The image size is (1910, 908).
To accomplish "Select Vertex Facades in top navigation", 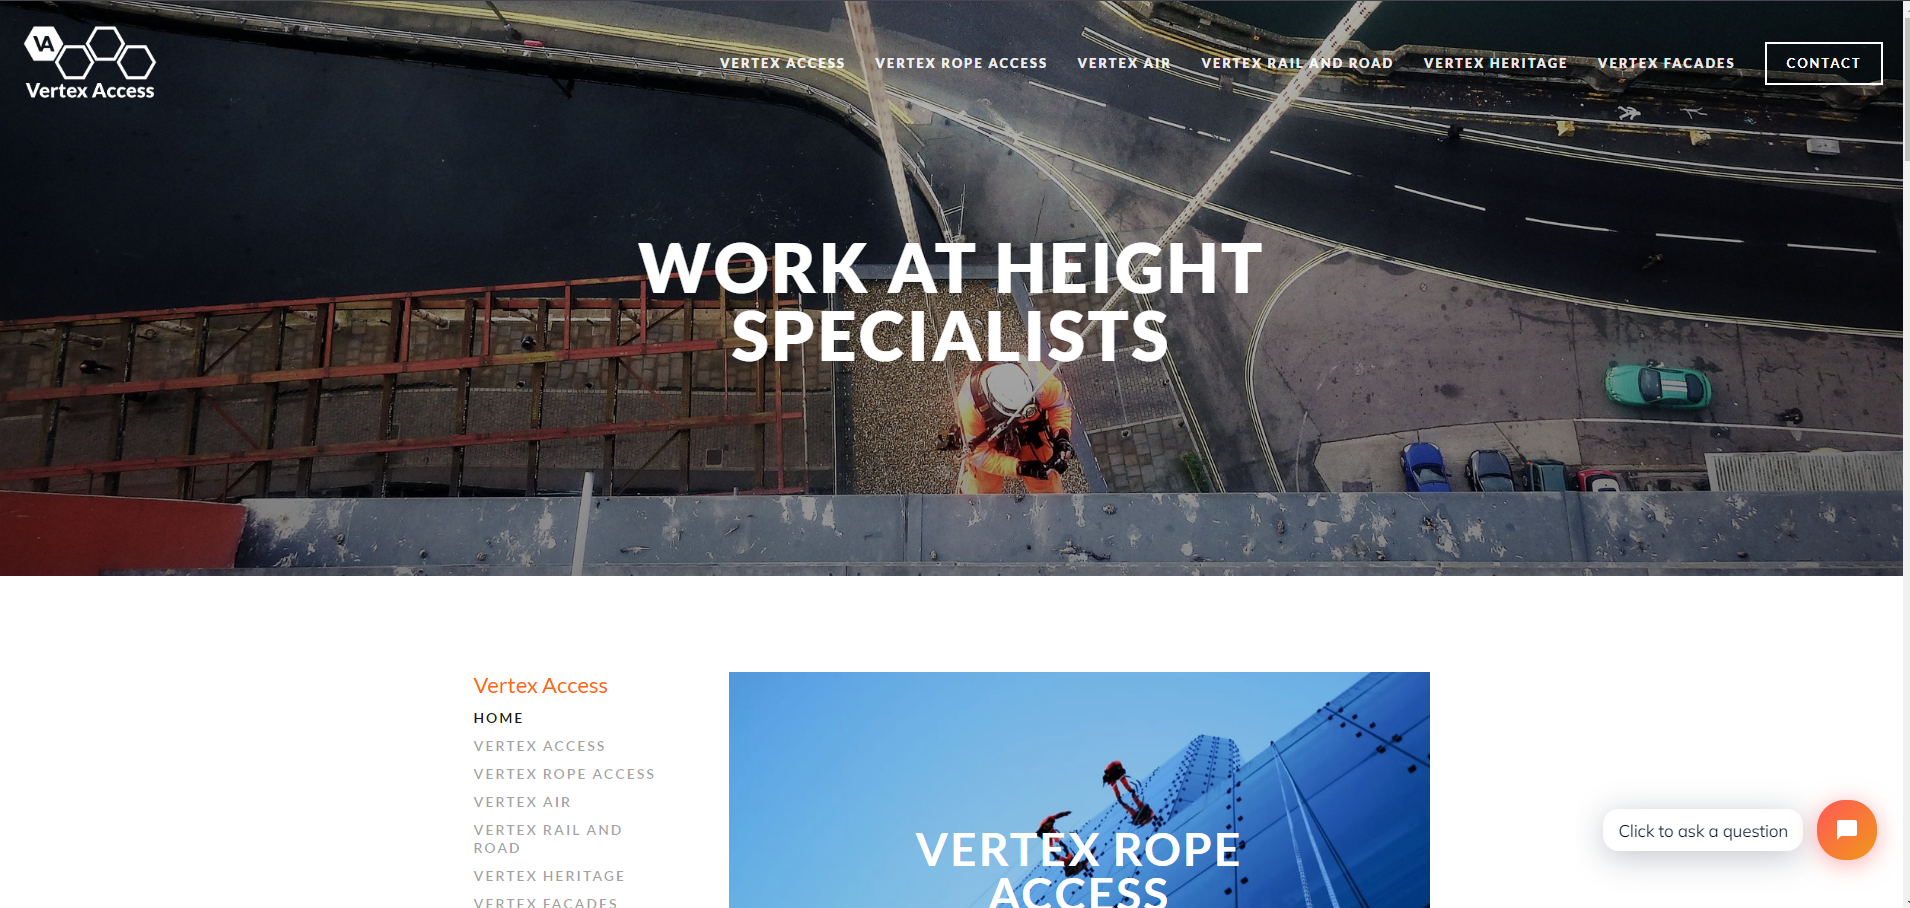I will [1666, 63].
